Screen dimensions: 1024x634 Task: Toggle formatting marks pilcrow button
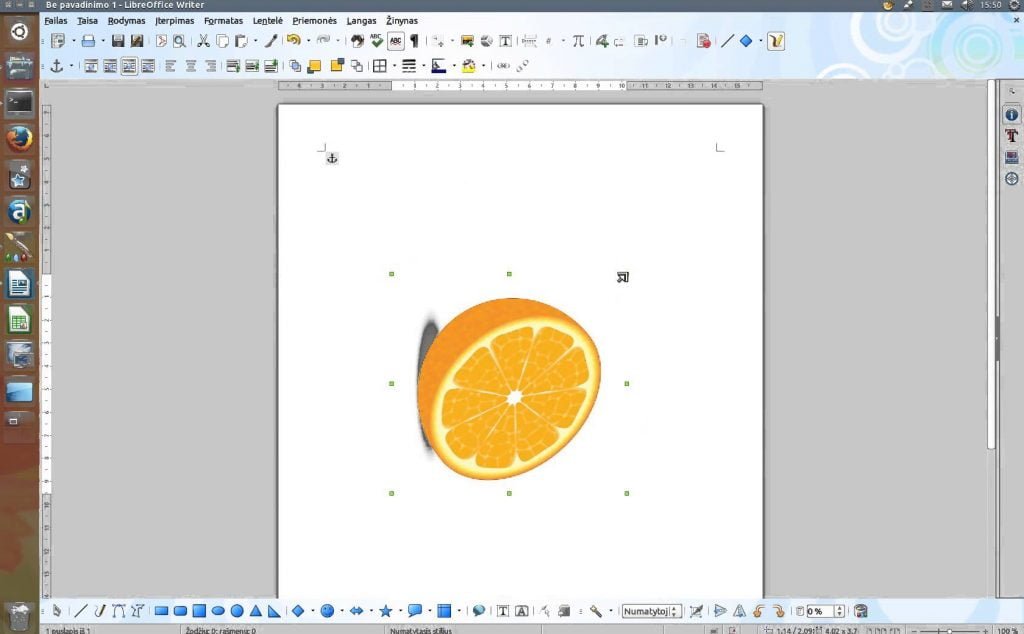(x=414, y=41)
